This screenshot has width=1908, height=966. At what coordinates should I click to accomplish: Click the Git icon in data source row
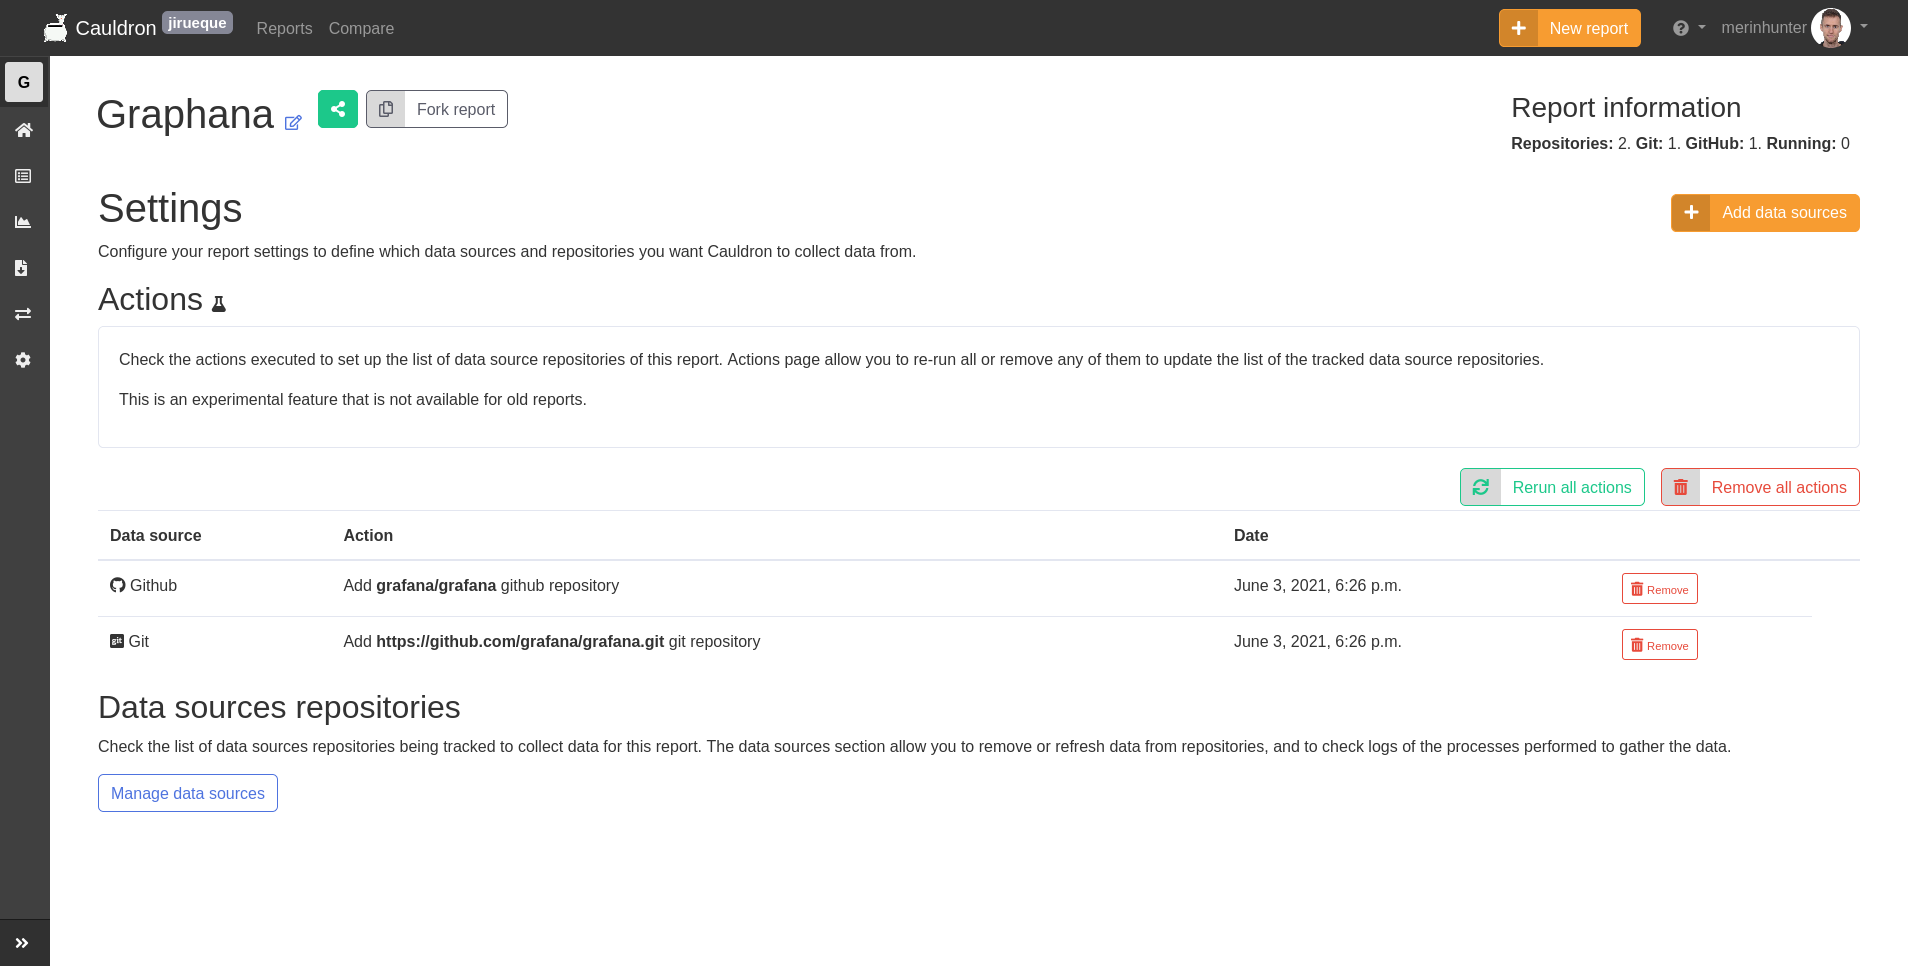117,642
